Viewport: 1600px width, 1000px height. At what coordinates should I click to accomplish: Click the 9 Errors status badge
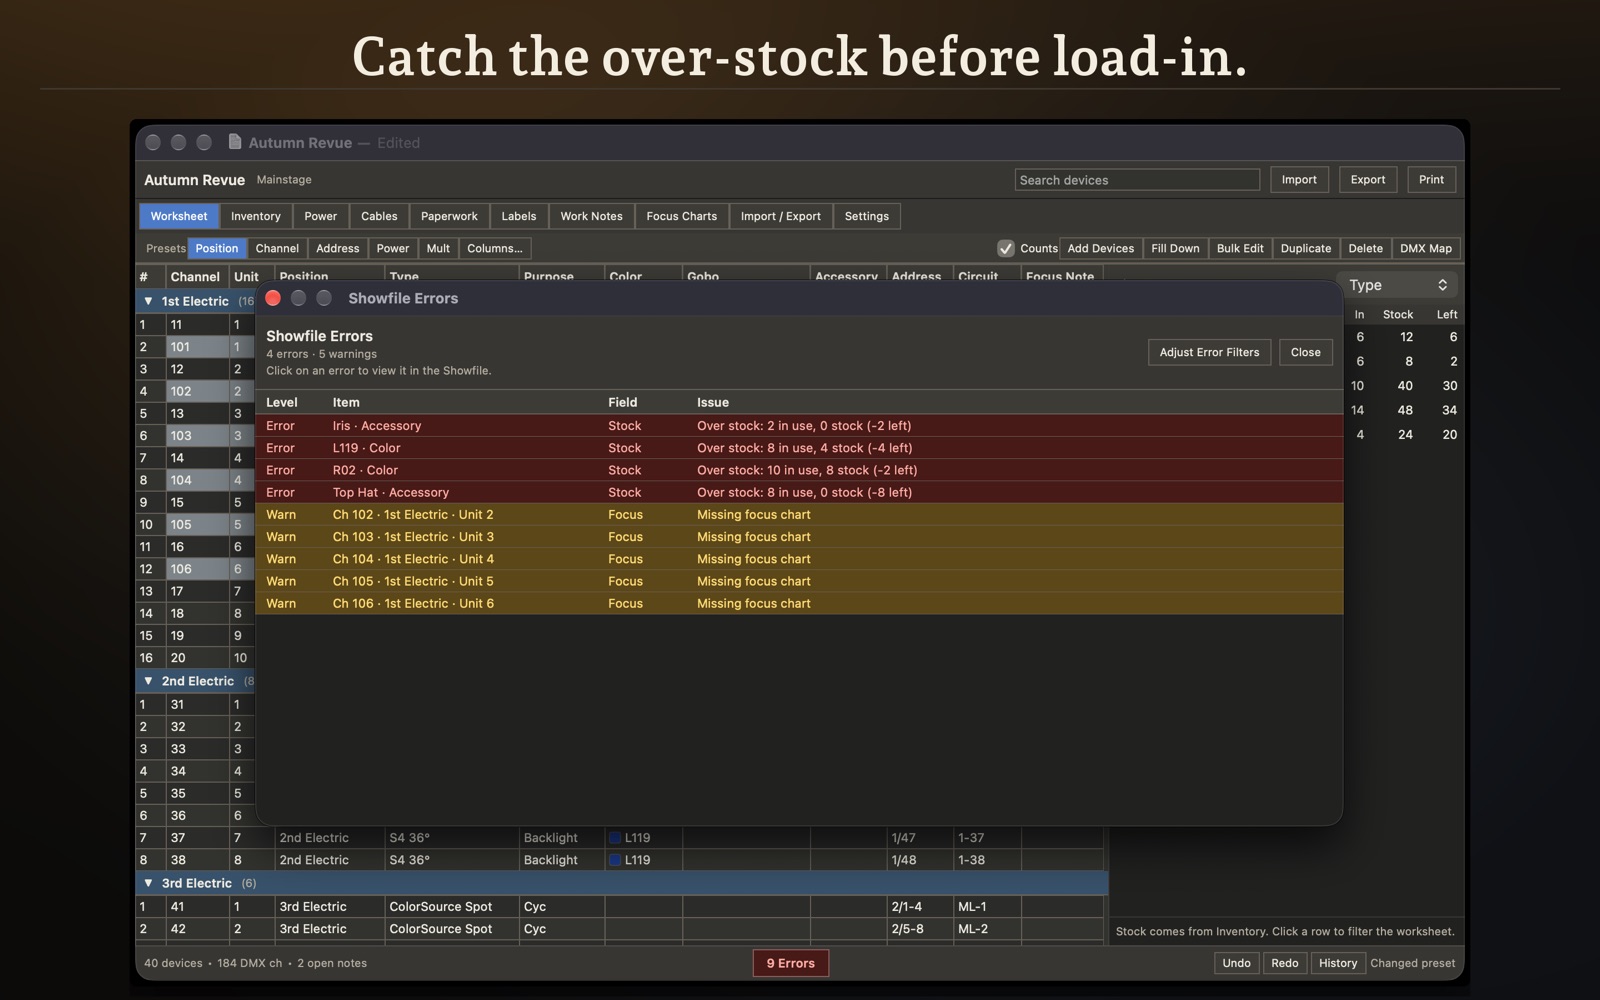click(790, 963)
